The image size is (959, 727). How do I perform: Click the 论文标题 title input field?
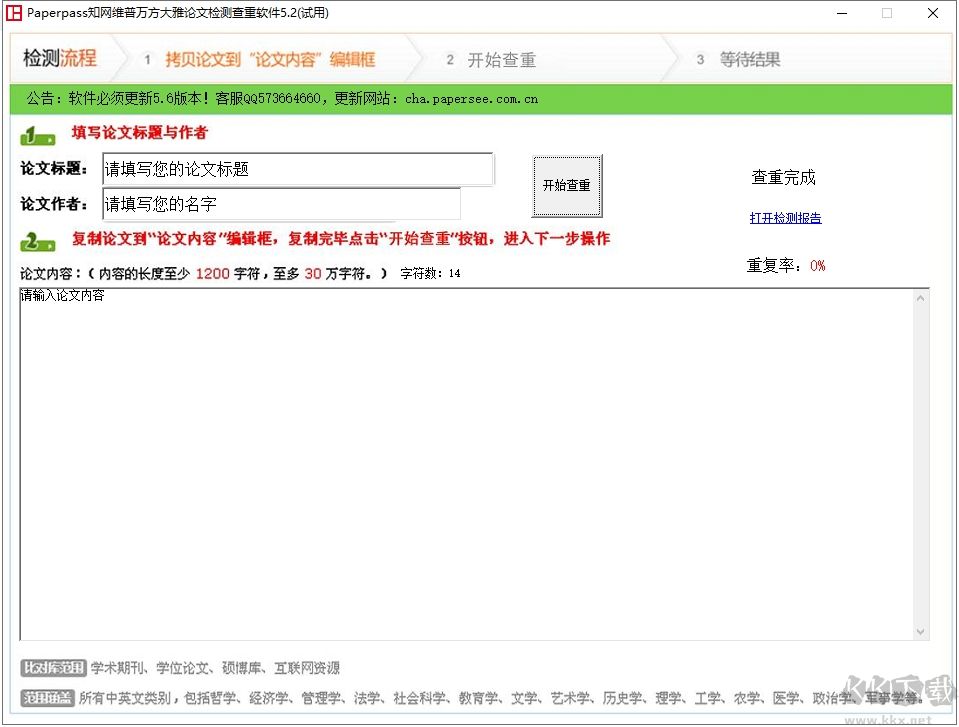pyautogui.click(x=296, y=169)
